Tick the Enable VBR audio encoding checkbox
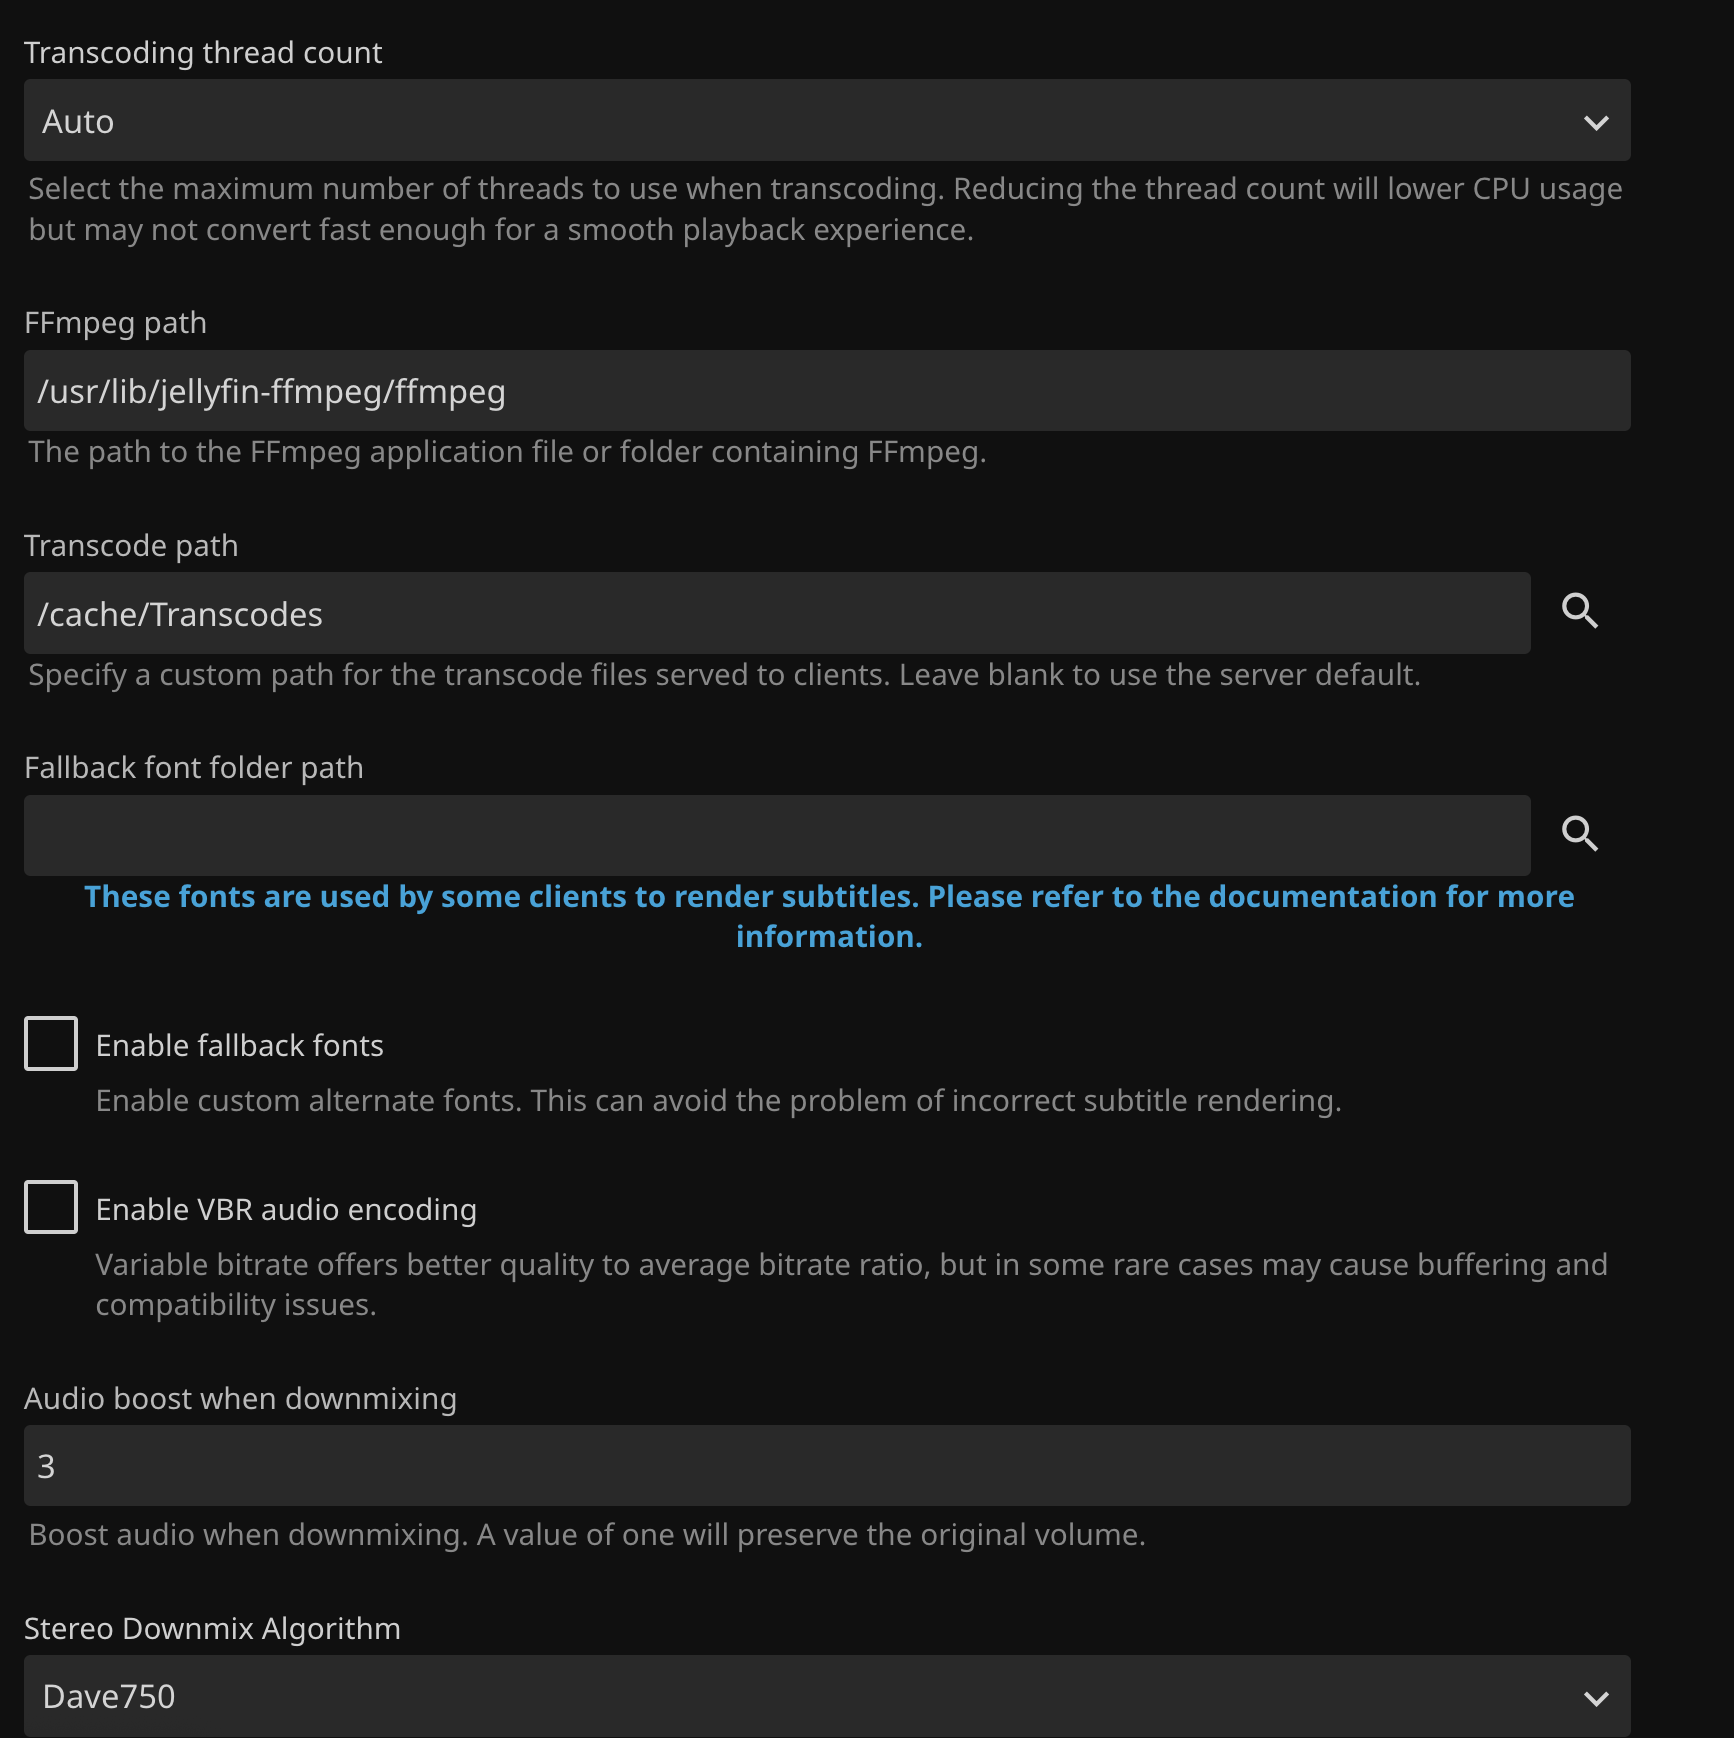 [51, 1207]
